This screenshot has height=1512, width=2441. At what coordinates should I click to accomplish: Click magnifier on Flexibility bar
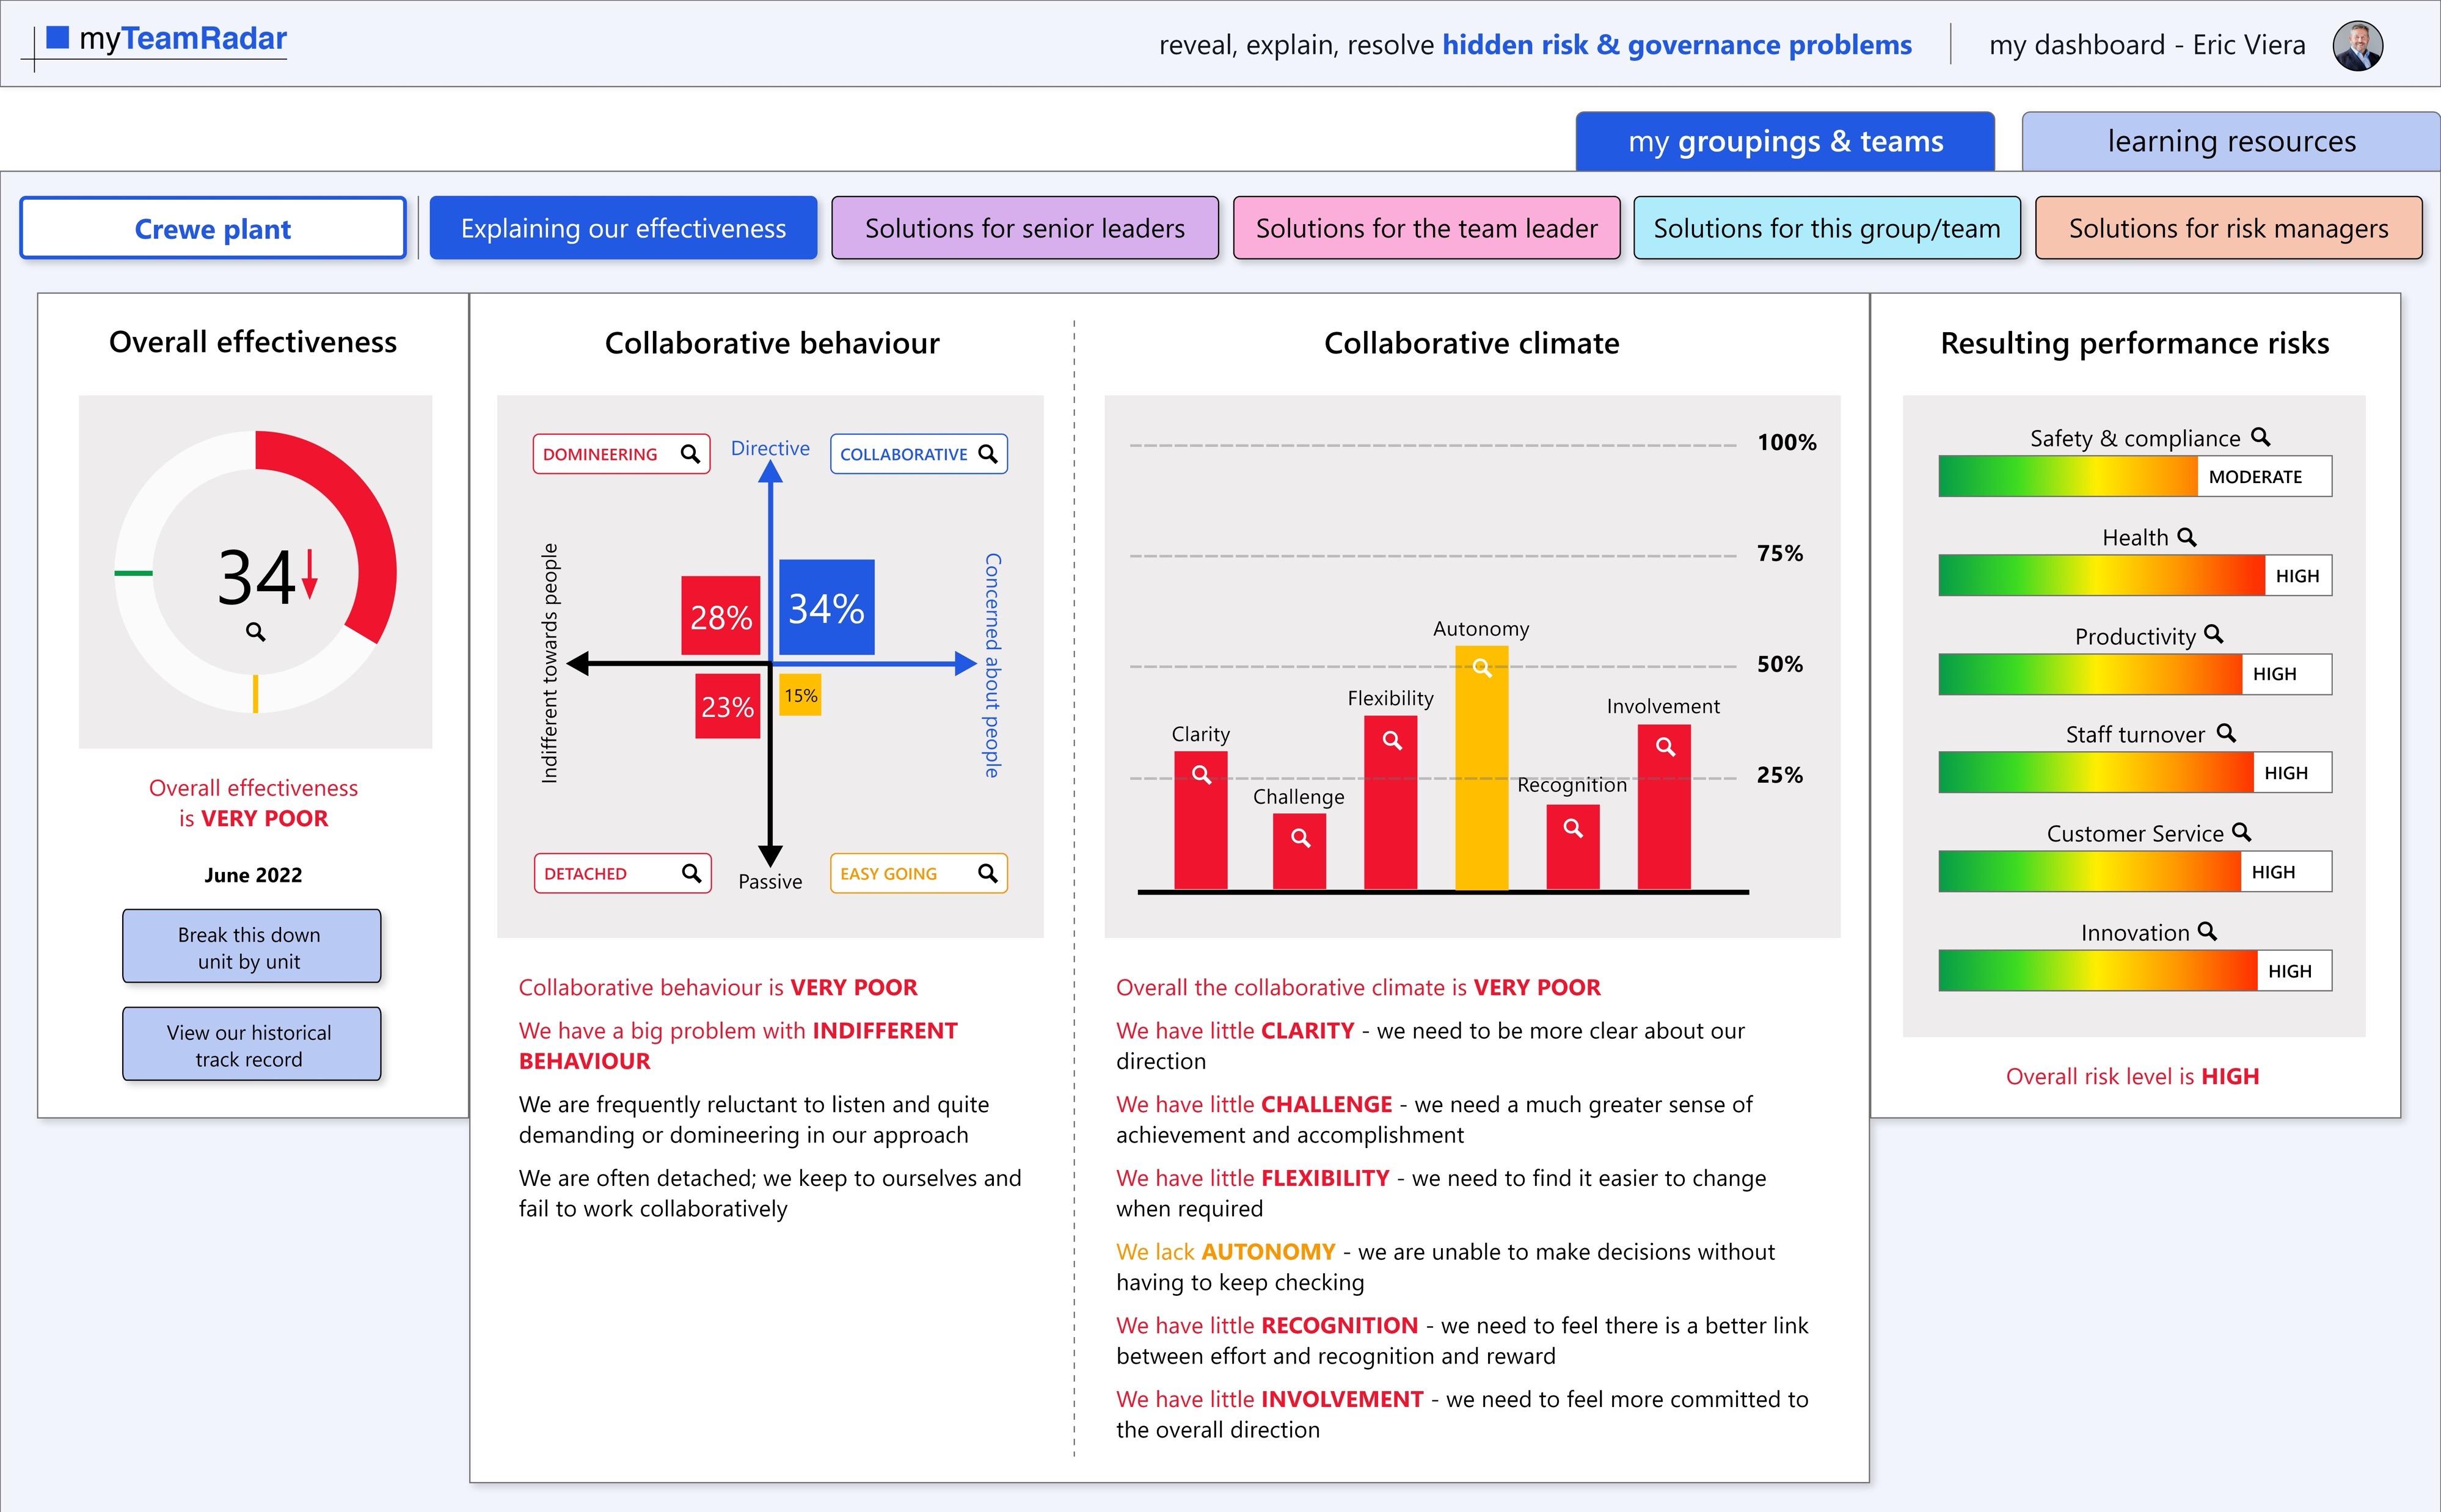(1392, 740)
